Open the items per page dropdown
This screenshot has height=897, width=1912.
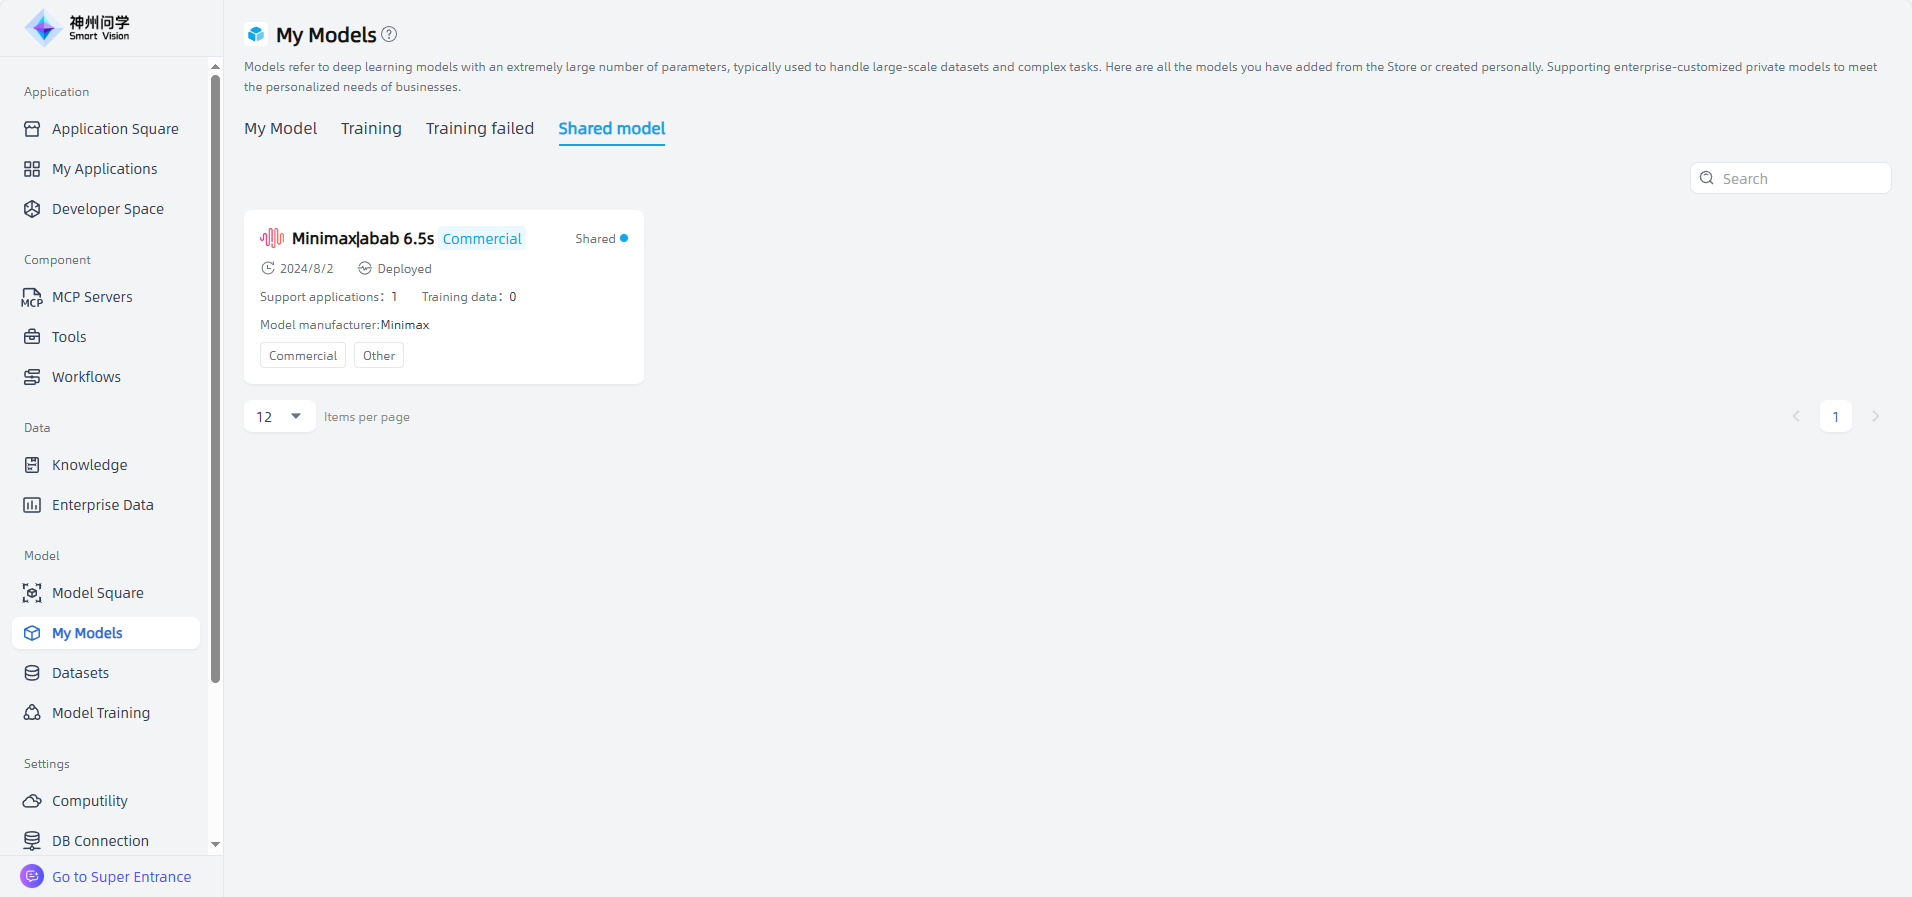(279, 416)
